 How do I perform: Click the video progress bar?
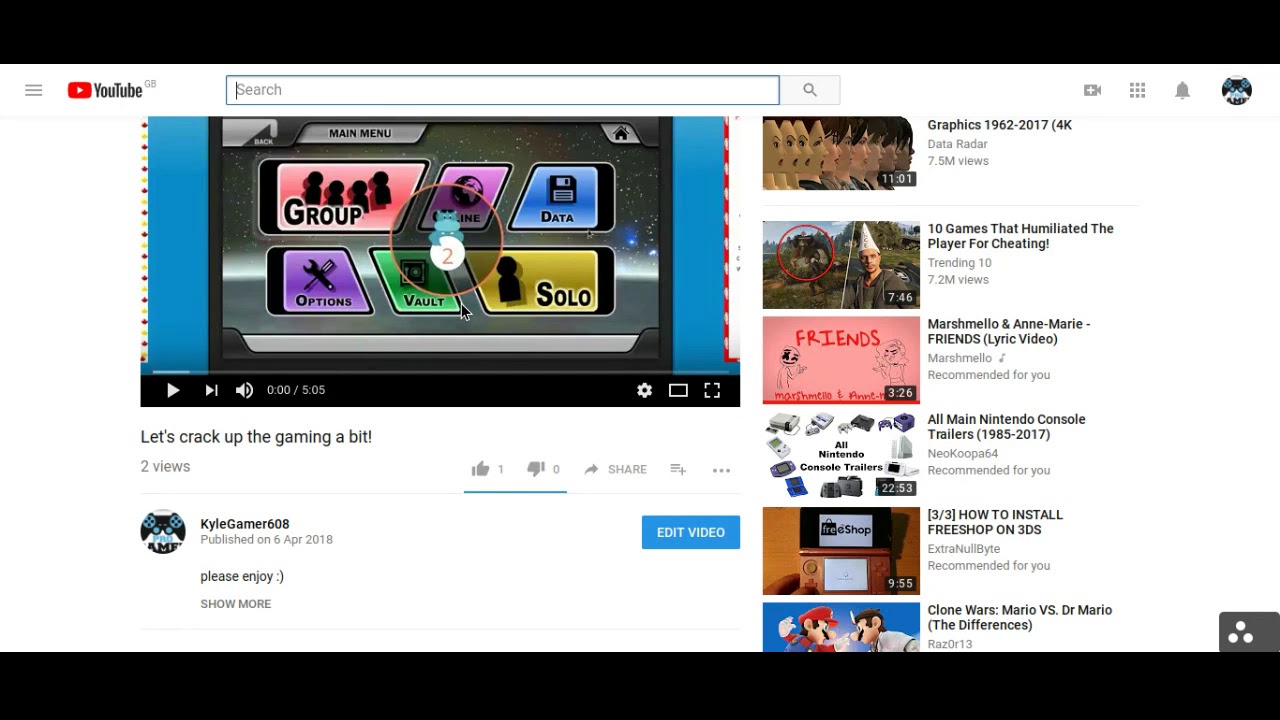(x=440, y=372)
